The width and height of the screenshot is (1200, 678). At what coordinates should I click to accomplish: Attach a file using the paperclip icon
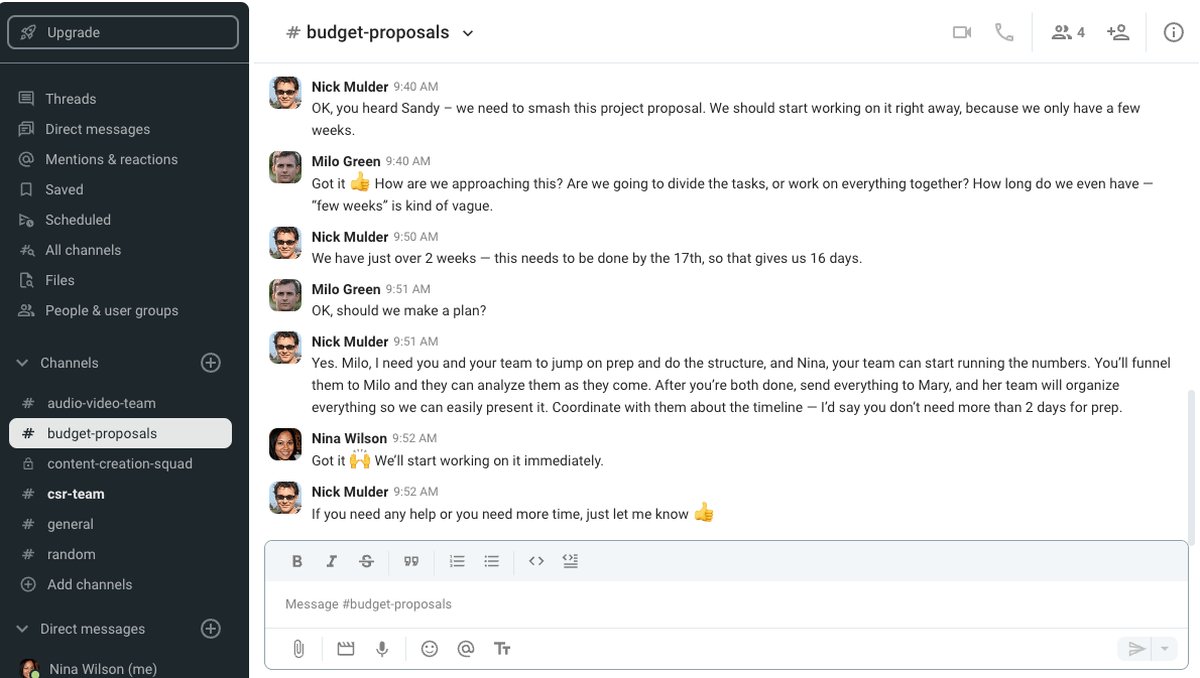(x=298, y=649)
